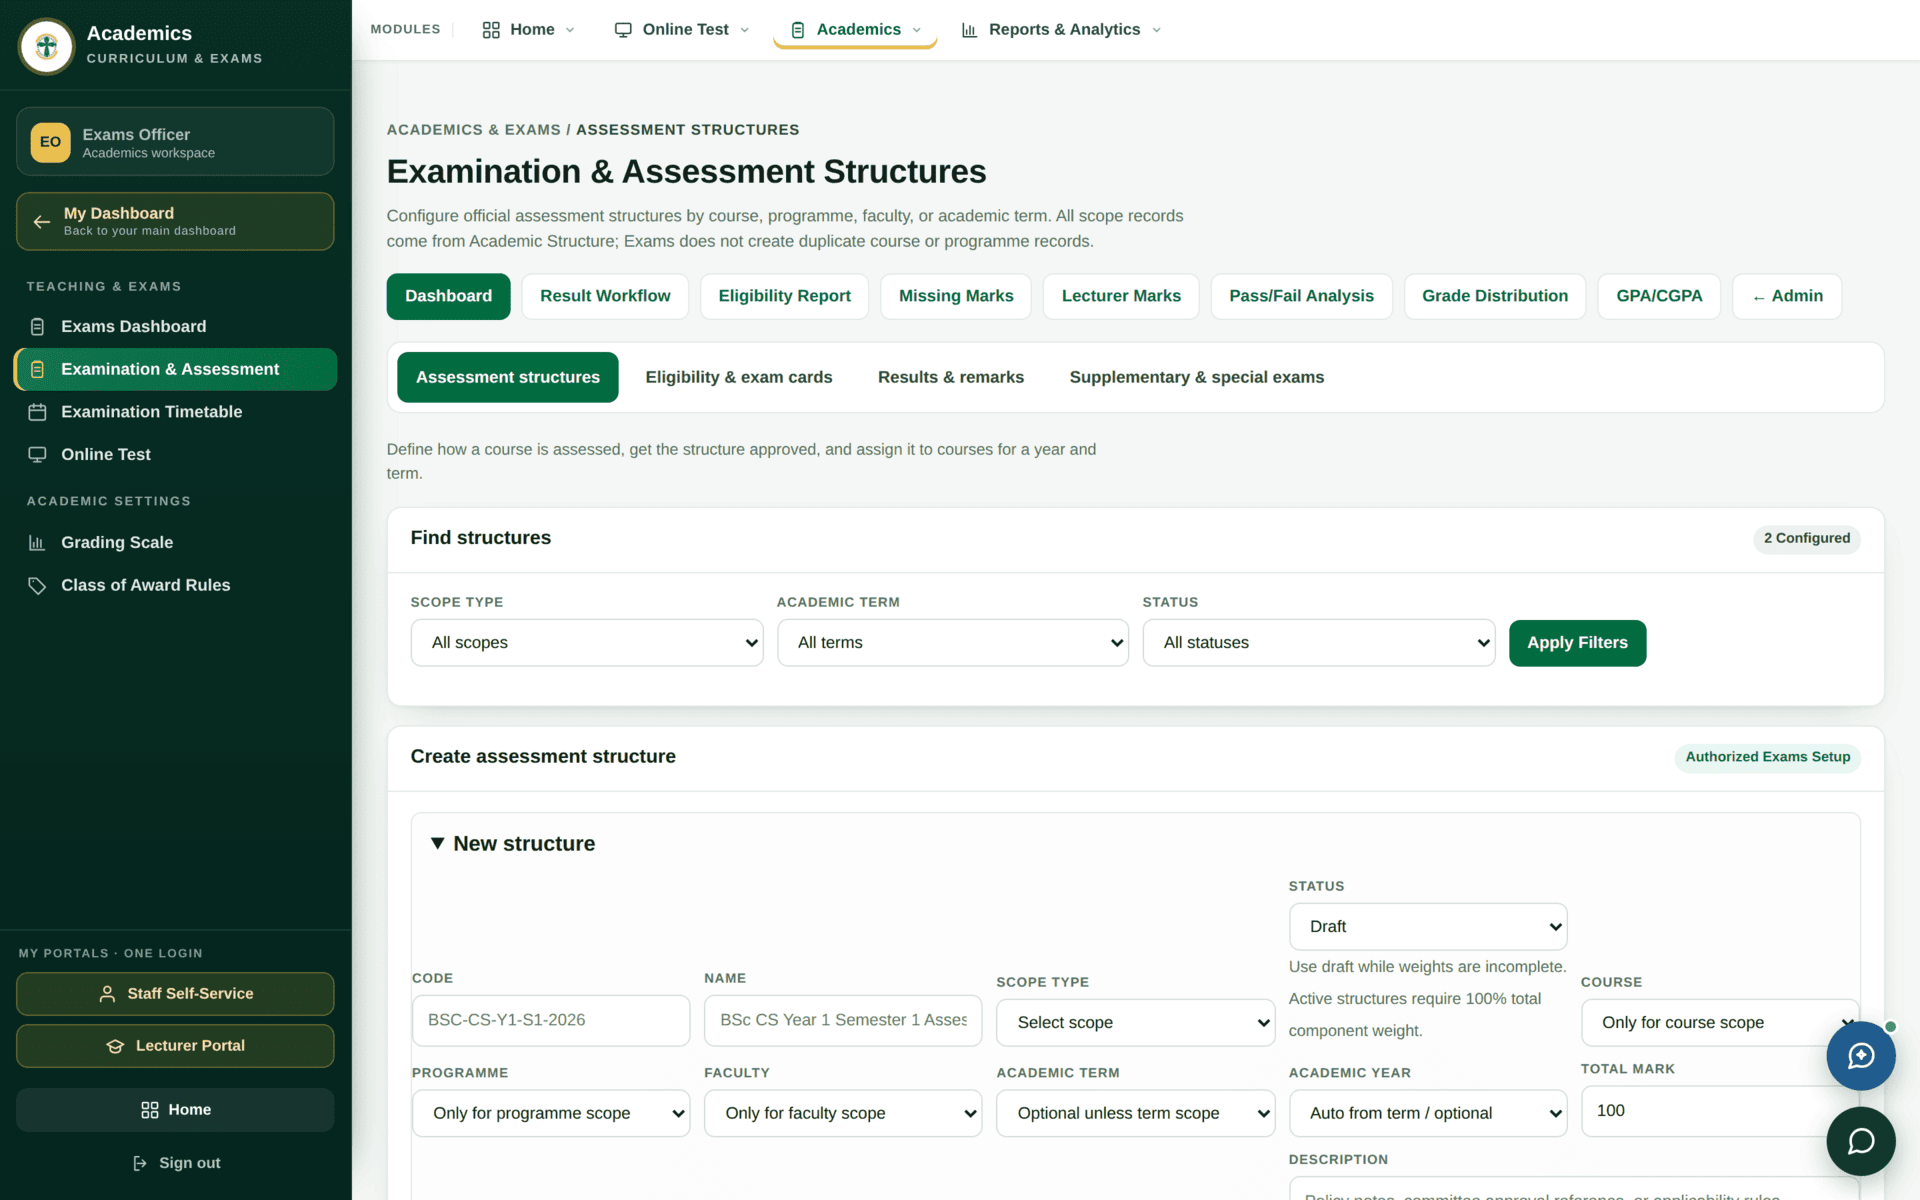Open the Only for course scope dropdown
Viewport: 1920px width, 1200px height.
pos(1720,1023)
